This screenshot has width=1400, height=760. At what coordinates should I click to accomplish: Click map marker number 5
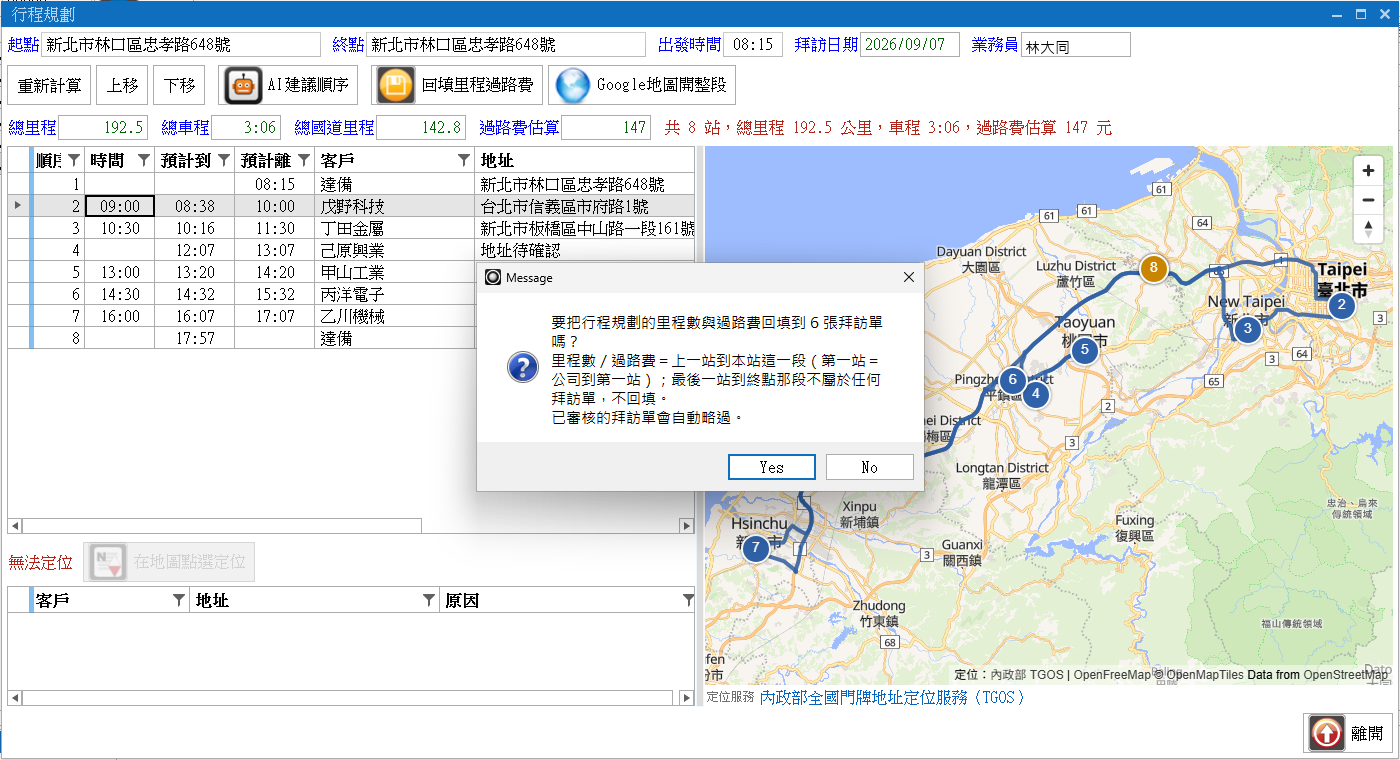(x=1084, y=350)
